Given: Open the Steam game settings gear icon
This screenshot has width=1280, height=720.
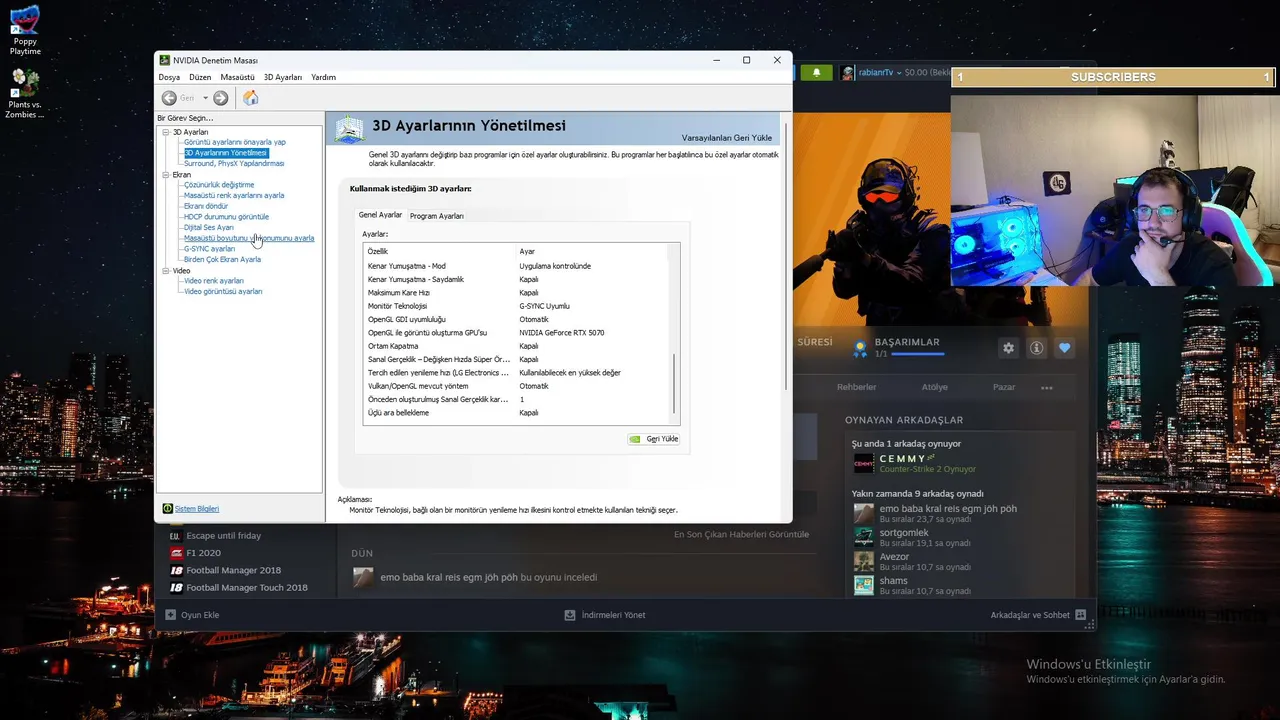Looking at the screenshot, I should [x=1008, y=348].
